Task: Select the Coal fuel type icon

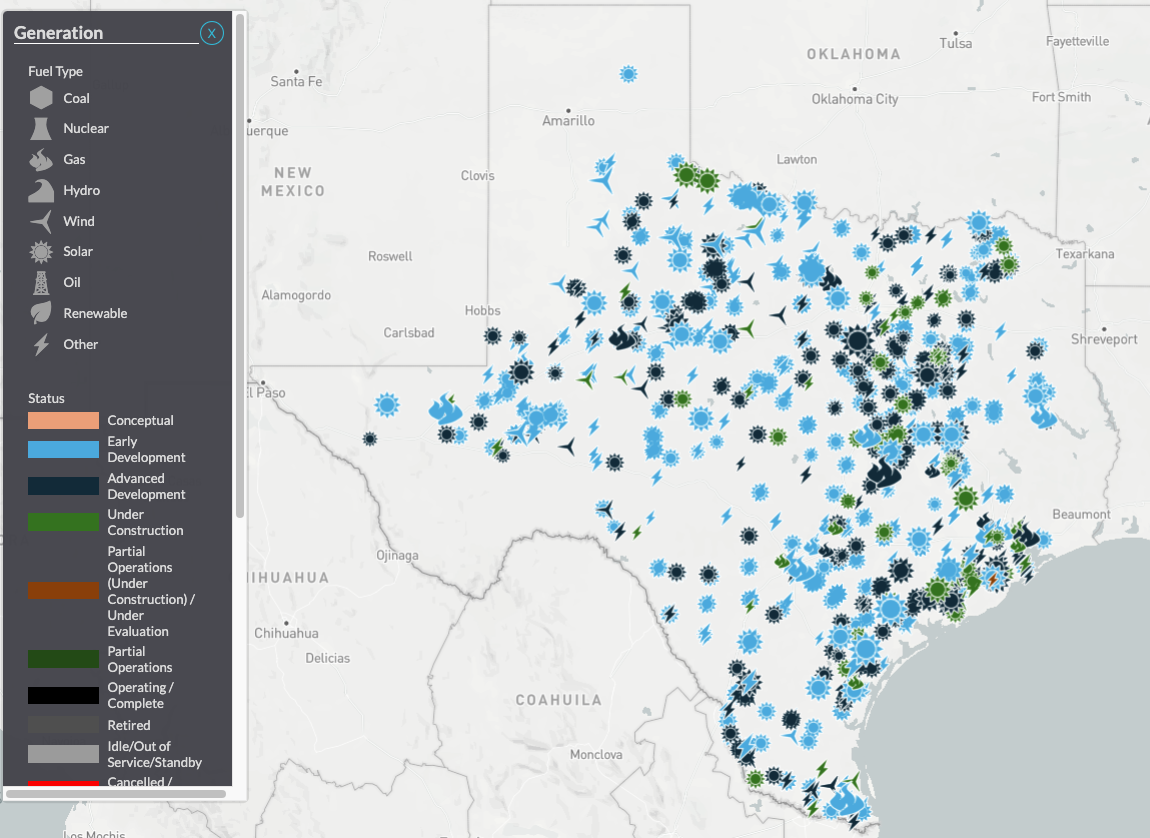Action: (x=42, y=98)
